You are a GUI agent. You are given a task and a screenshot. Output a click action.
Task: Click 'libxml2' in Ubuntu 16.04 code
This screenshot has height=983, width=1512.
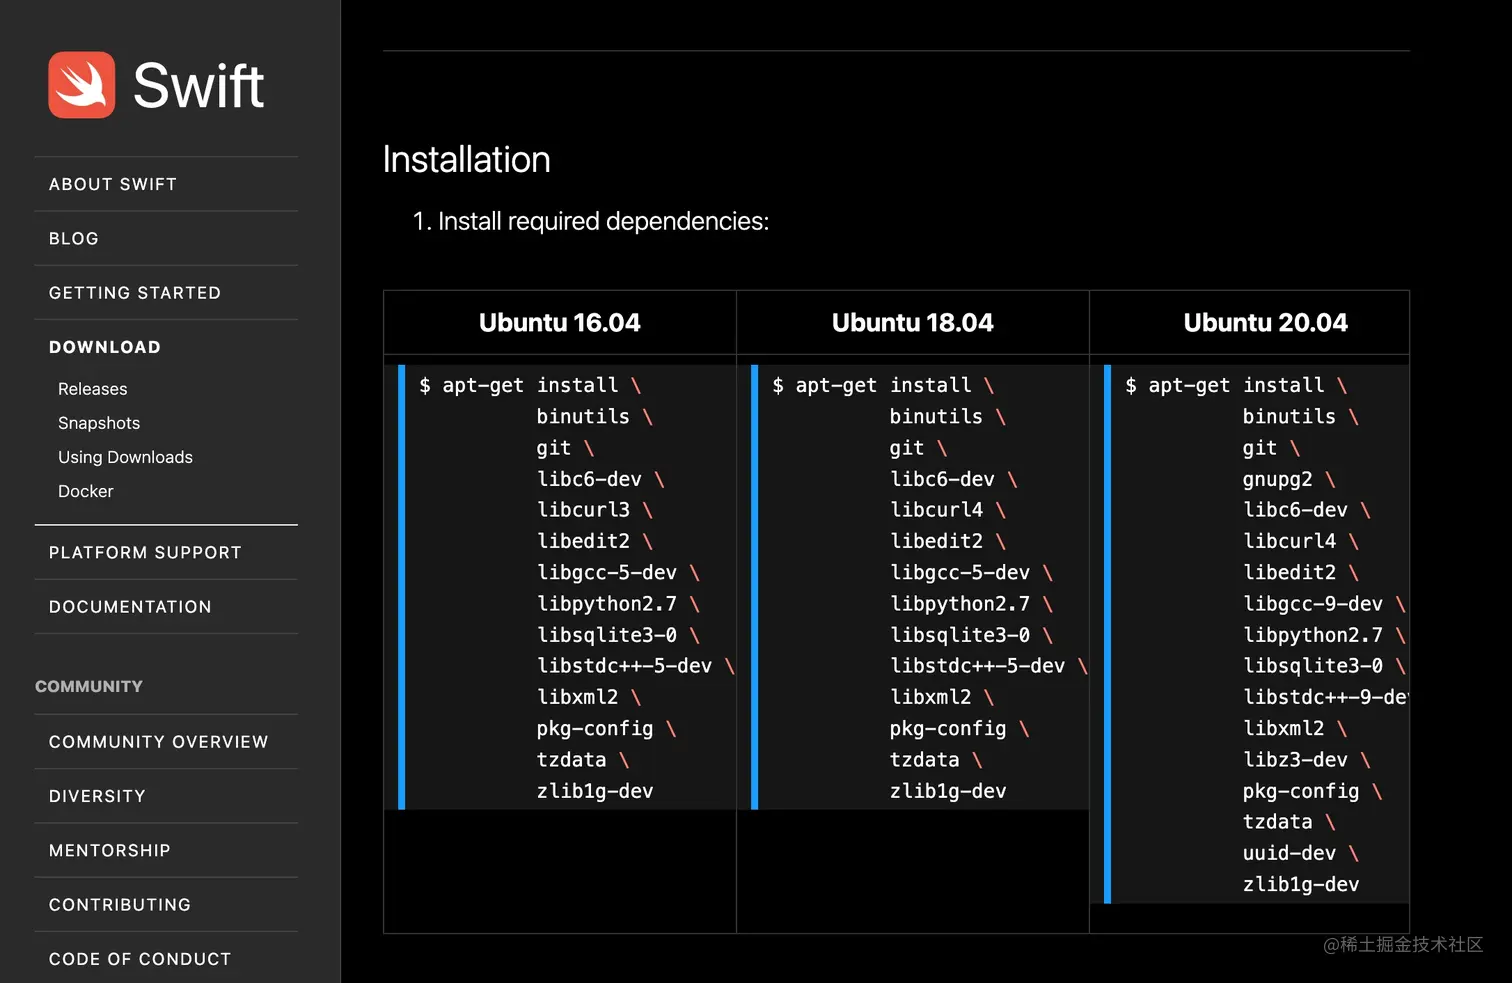tap(578, 697)
